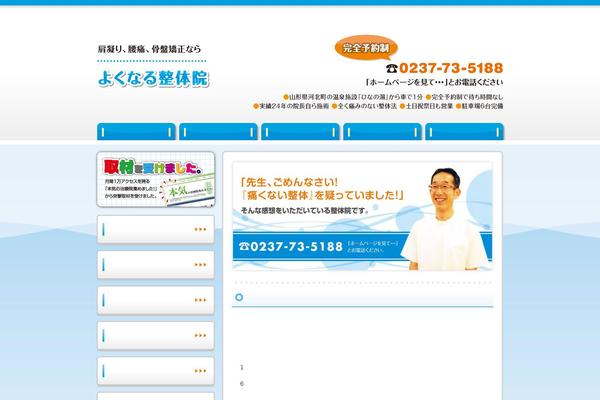Open the last blue navigation tab in the menu bar
This screenshot has height=400, width=600.
tap(465, 132)
